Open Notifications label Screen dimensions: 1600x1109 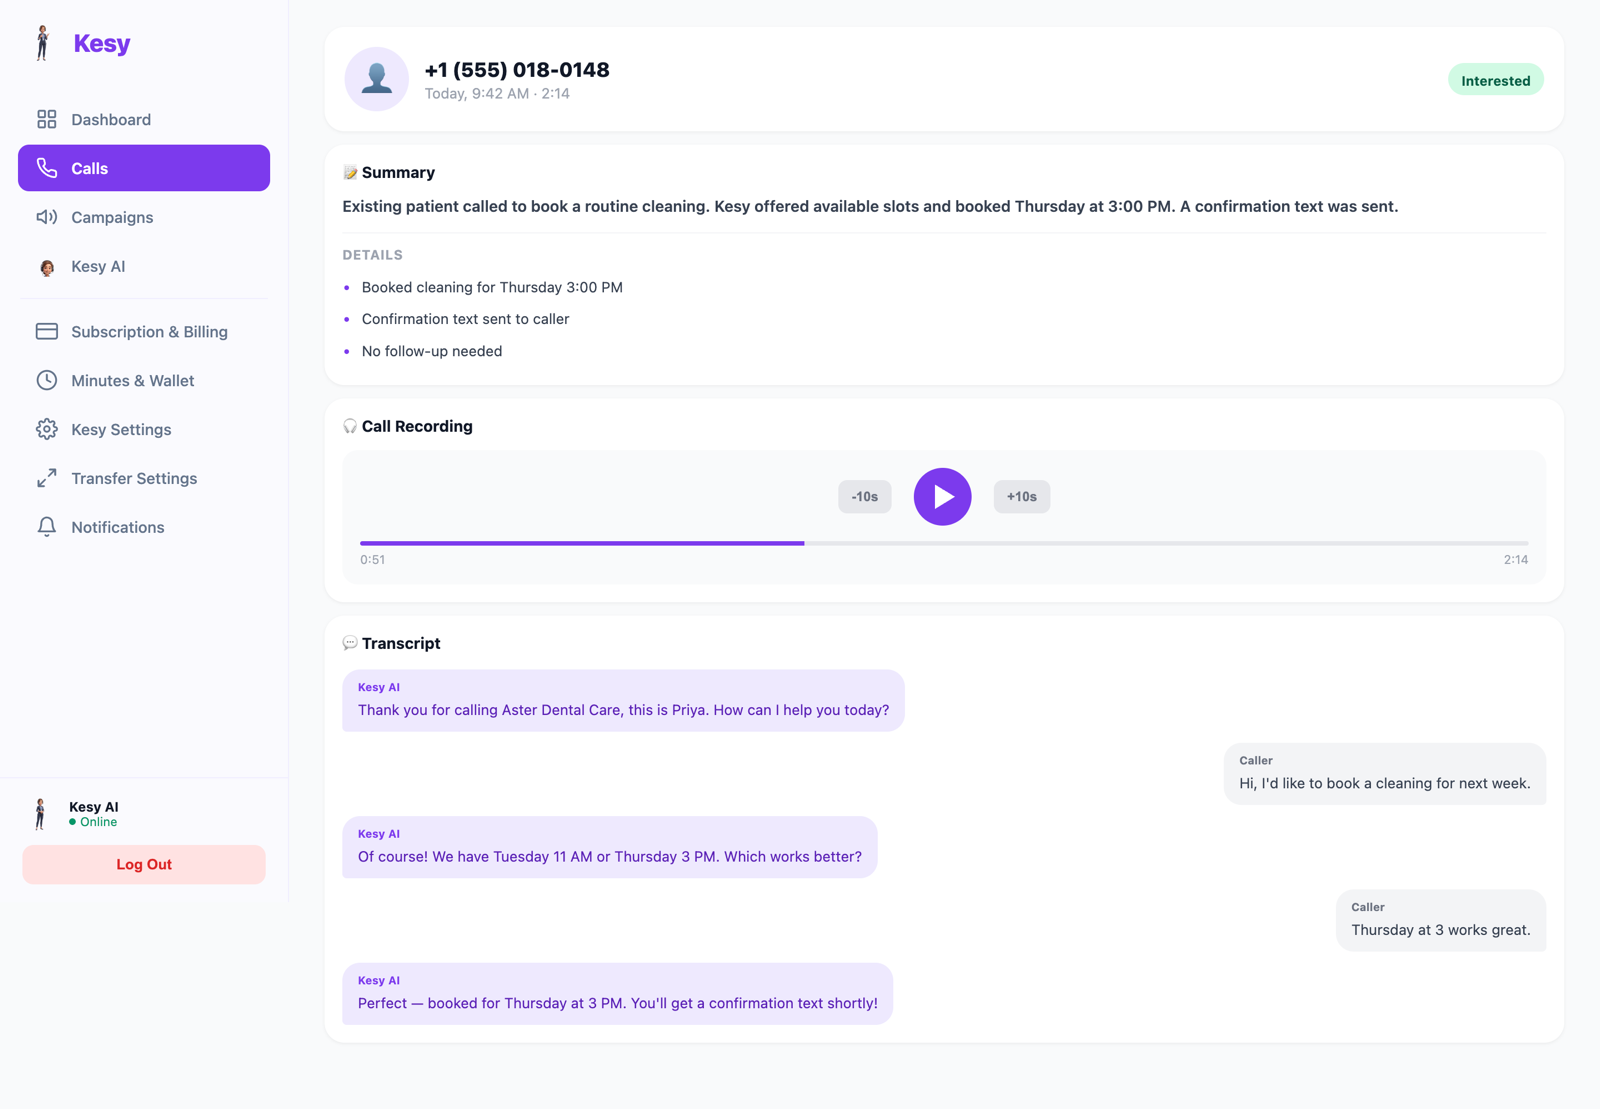(117, 527)
